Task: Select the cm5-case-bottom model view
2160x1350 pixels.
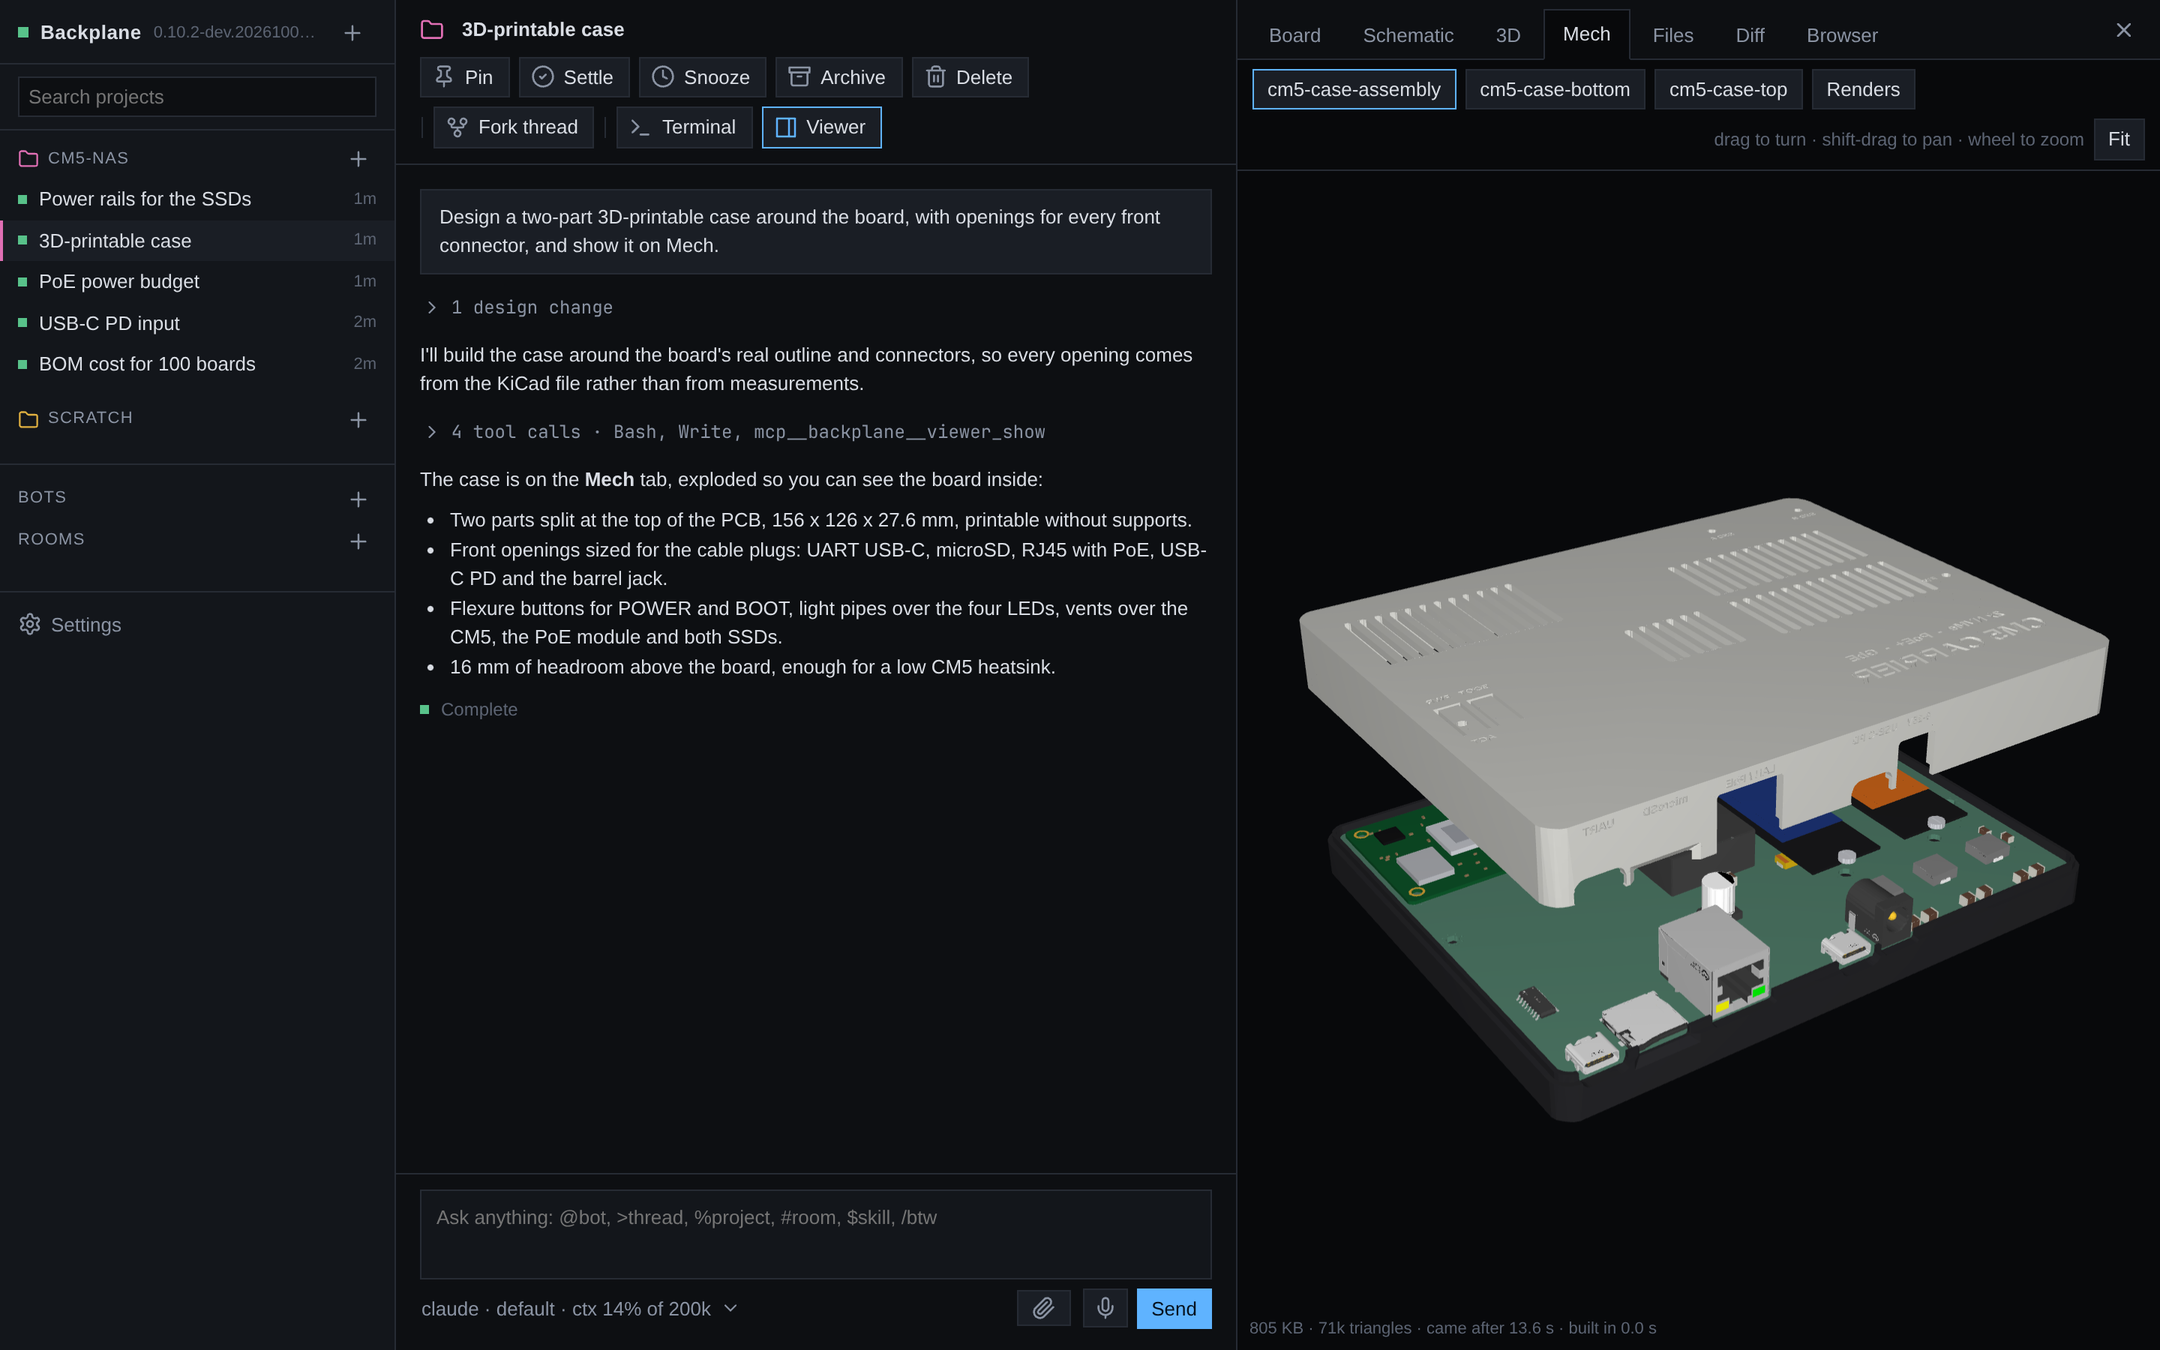Action: [x=1554, y=89]
